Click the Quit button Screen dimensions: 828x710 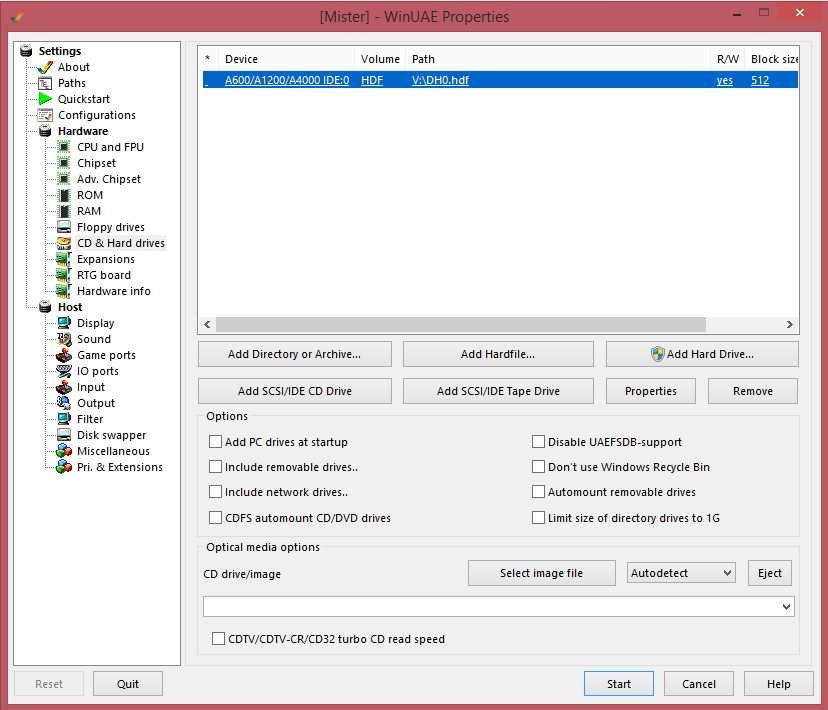(128, 684)
